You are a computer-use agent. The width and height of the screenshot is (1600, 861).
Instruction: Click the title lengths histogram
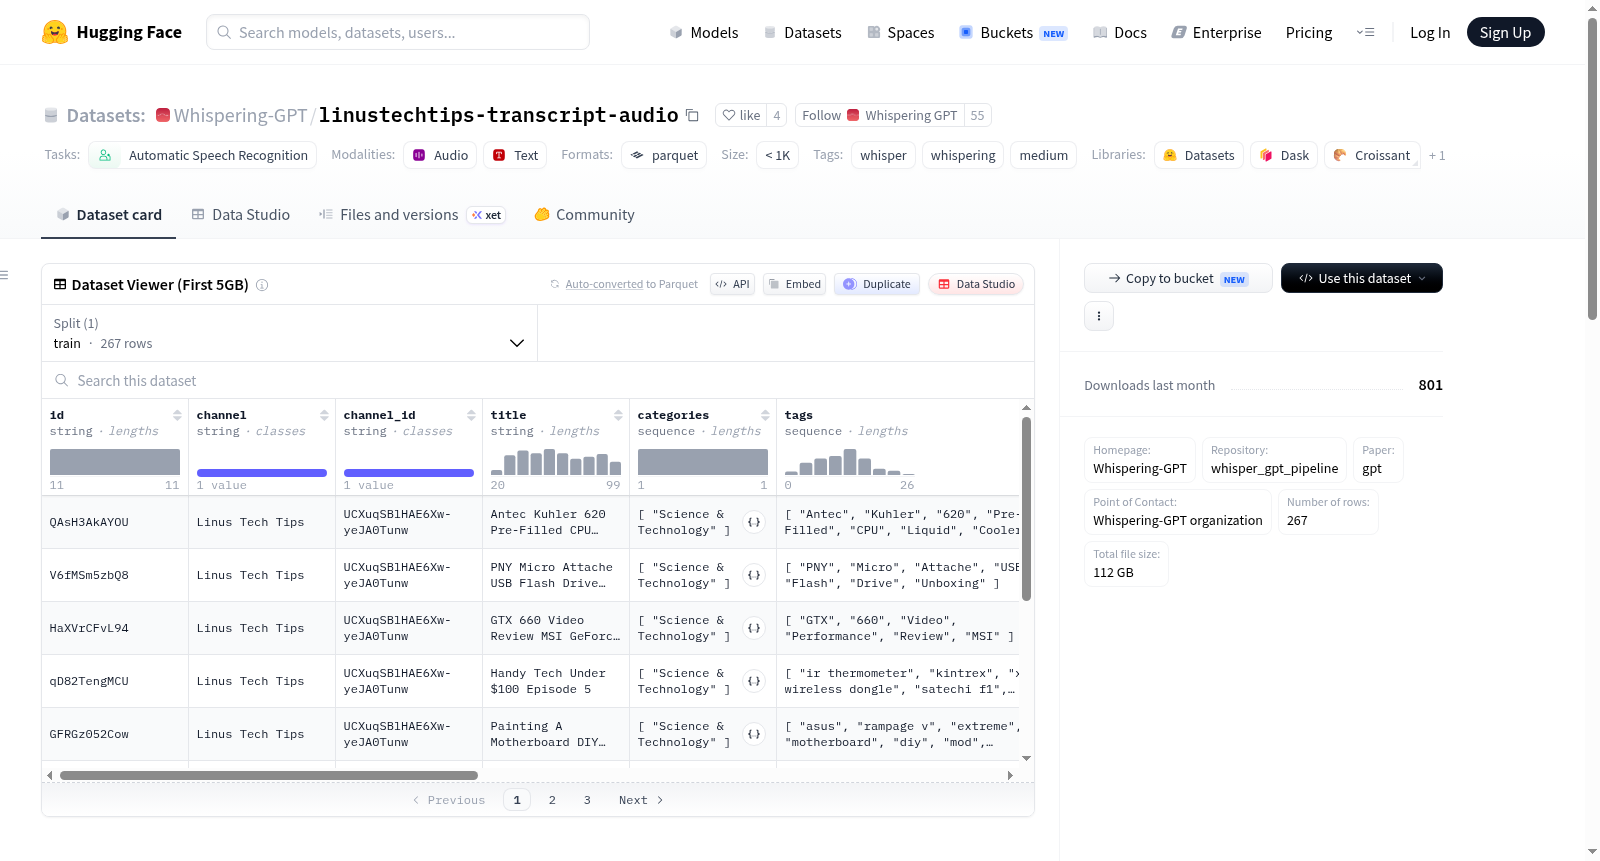click(x=555, y=462)
